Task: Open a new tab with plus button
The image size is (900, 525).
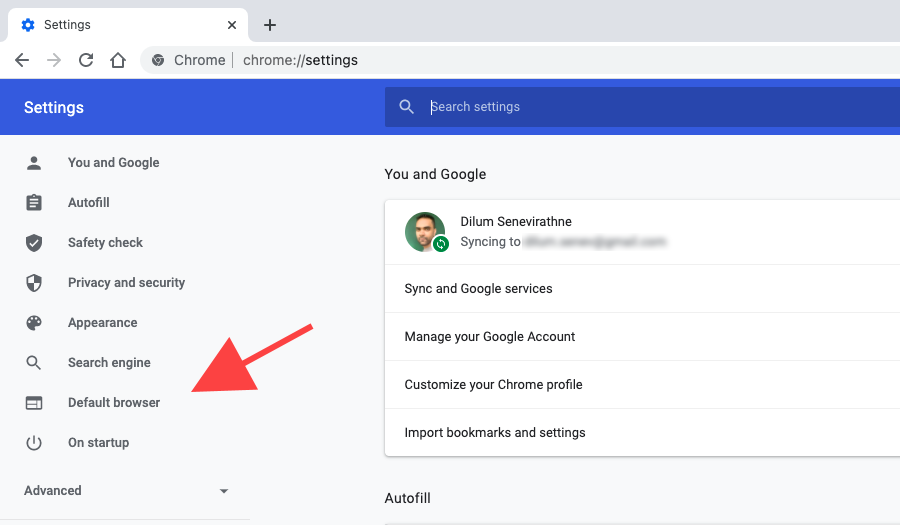Action: [270, 25]
